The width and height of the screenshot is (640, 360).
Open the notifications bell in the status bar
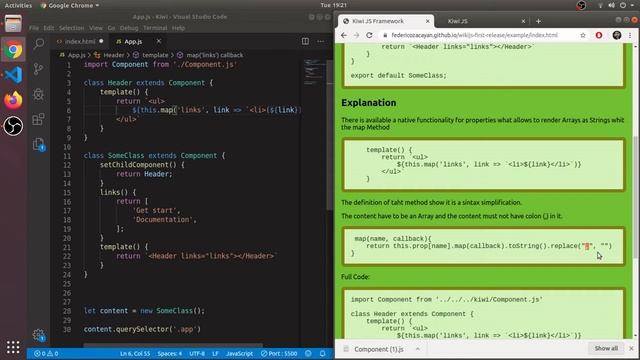point(322,353)
